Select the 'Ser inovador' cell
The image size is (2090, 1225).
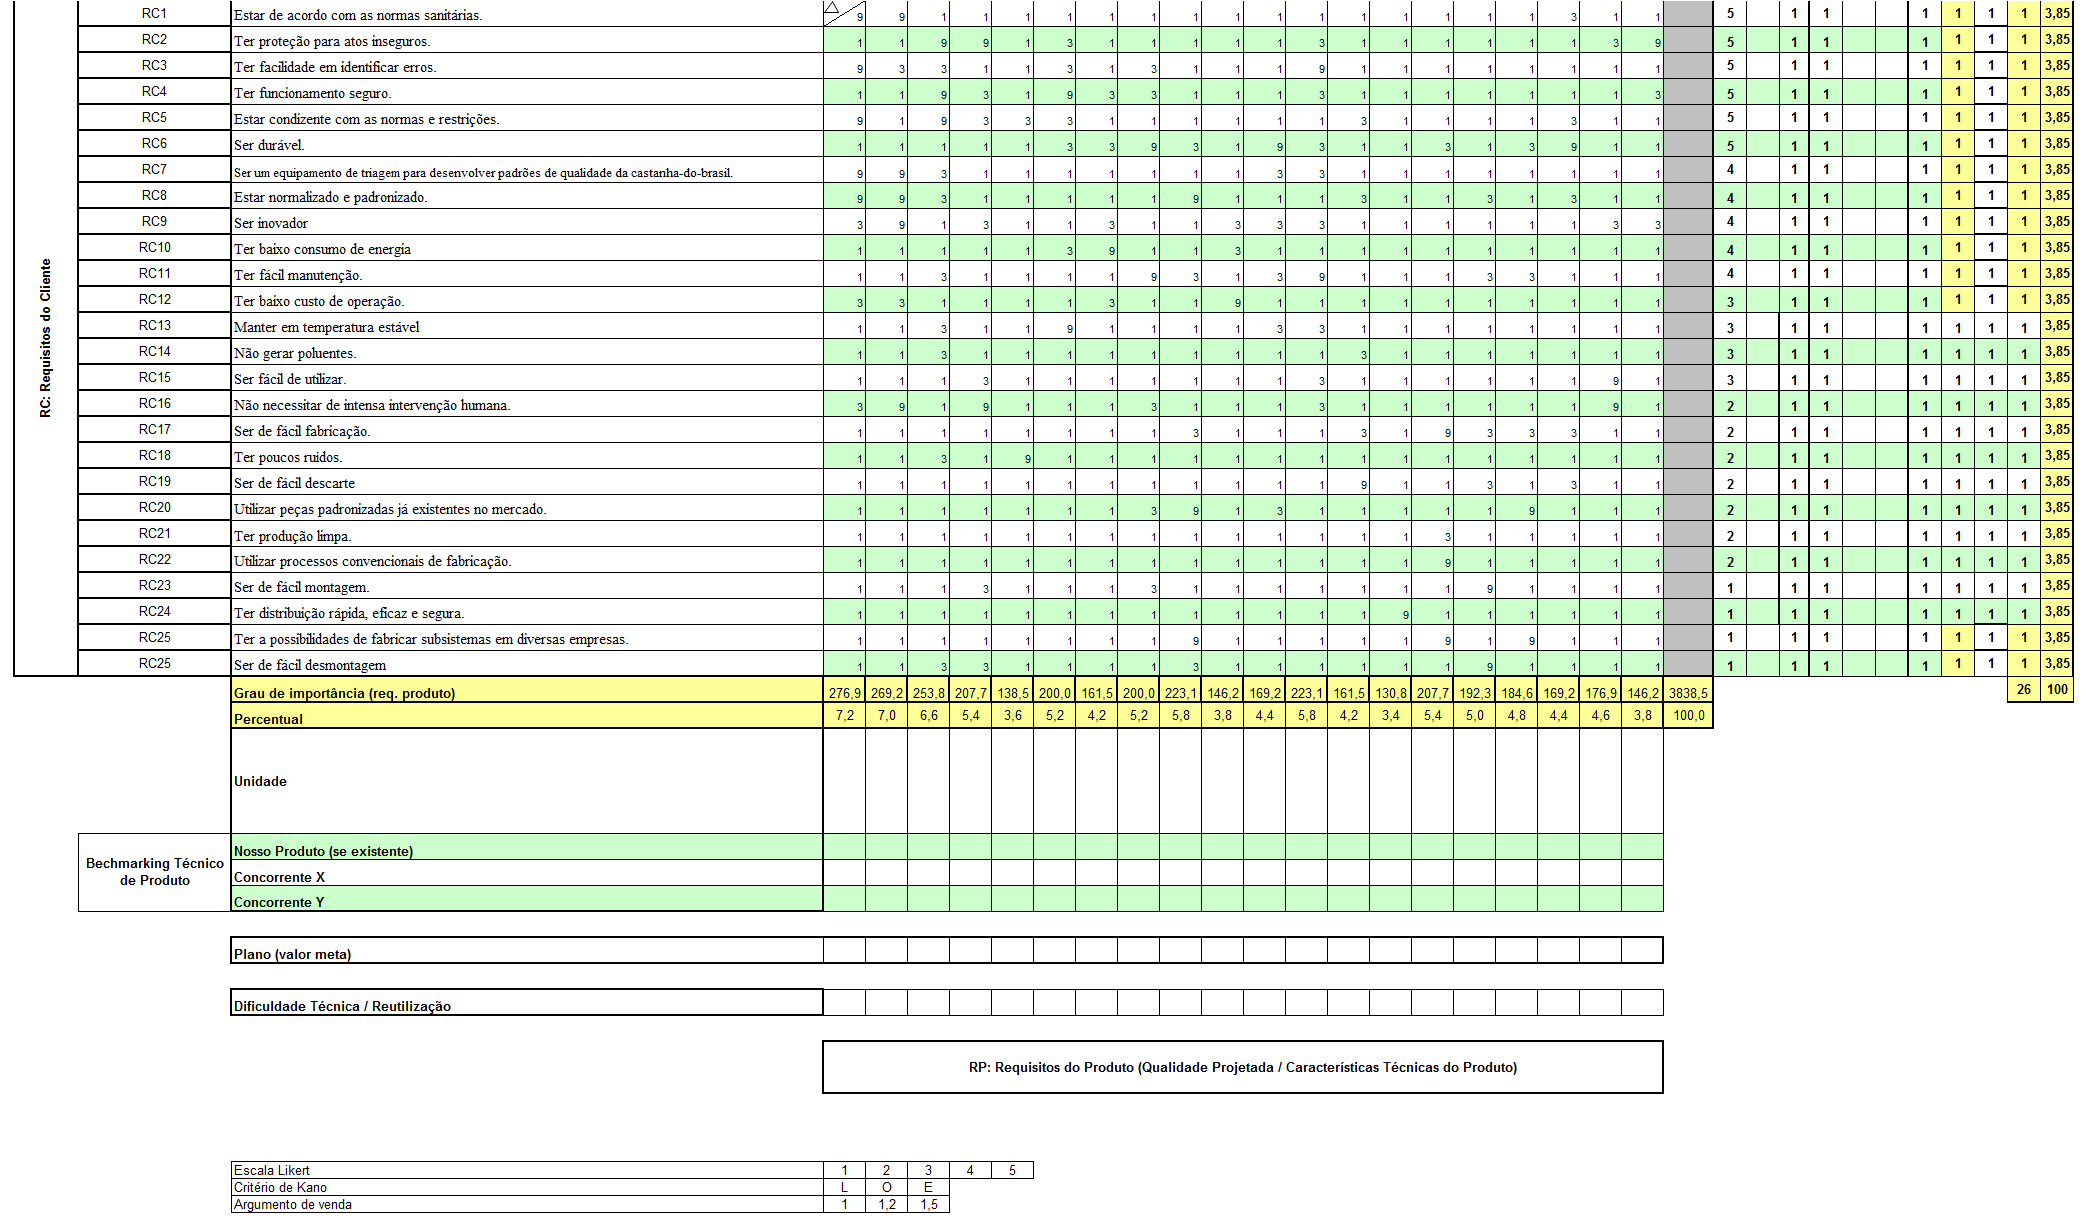coord(527,222)
